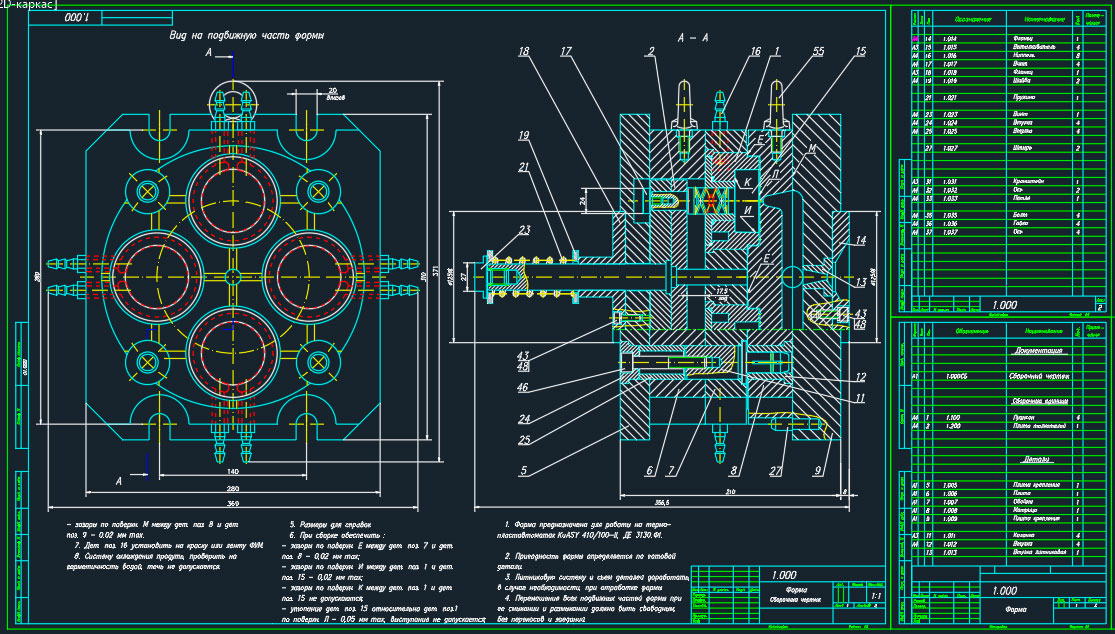Click designation "1.035" in the Болт row

tap(949, 215)
